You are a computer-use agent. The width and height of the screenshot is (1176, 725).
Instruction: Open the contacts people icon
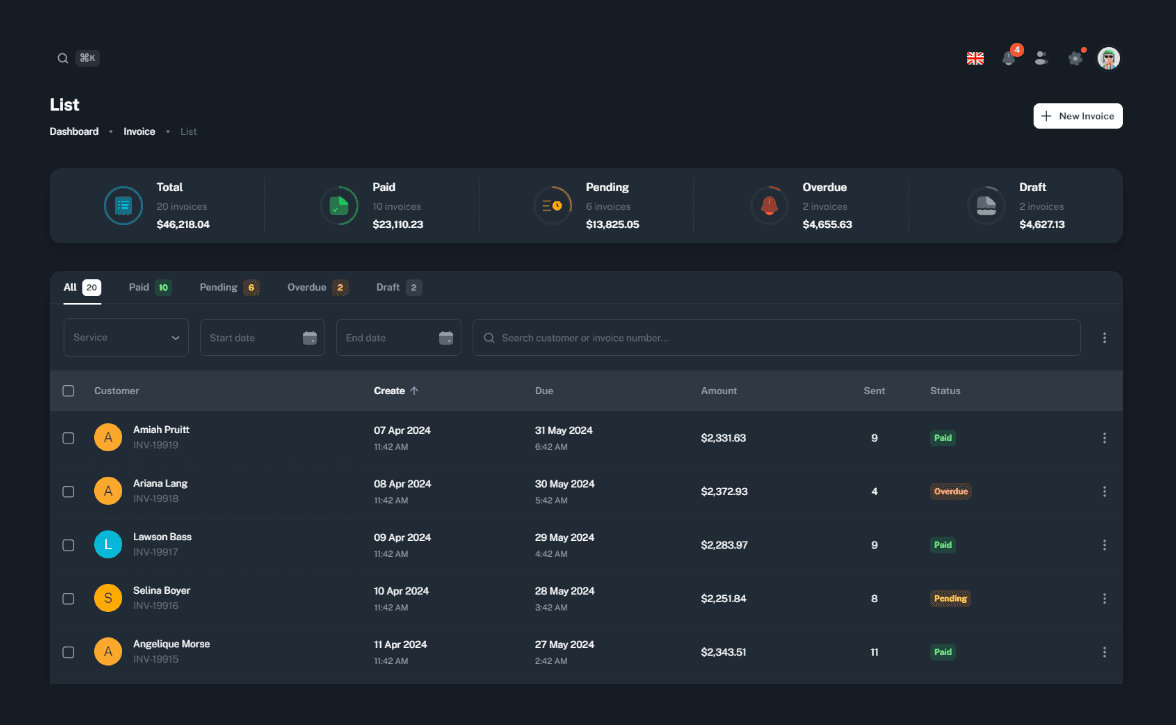tap(1041, 58)
